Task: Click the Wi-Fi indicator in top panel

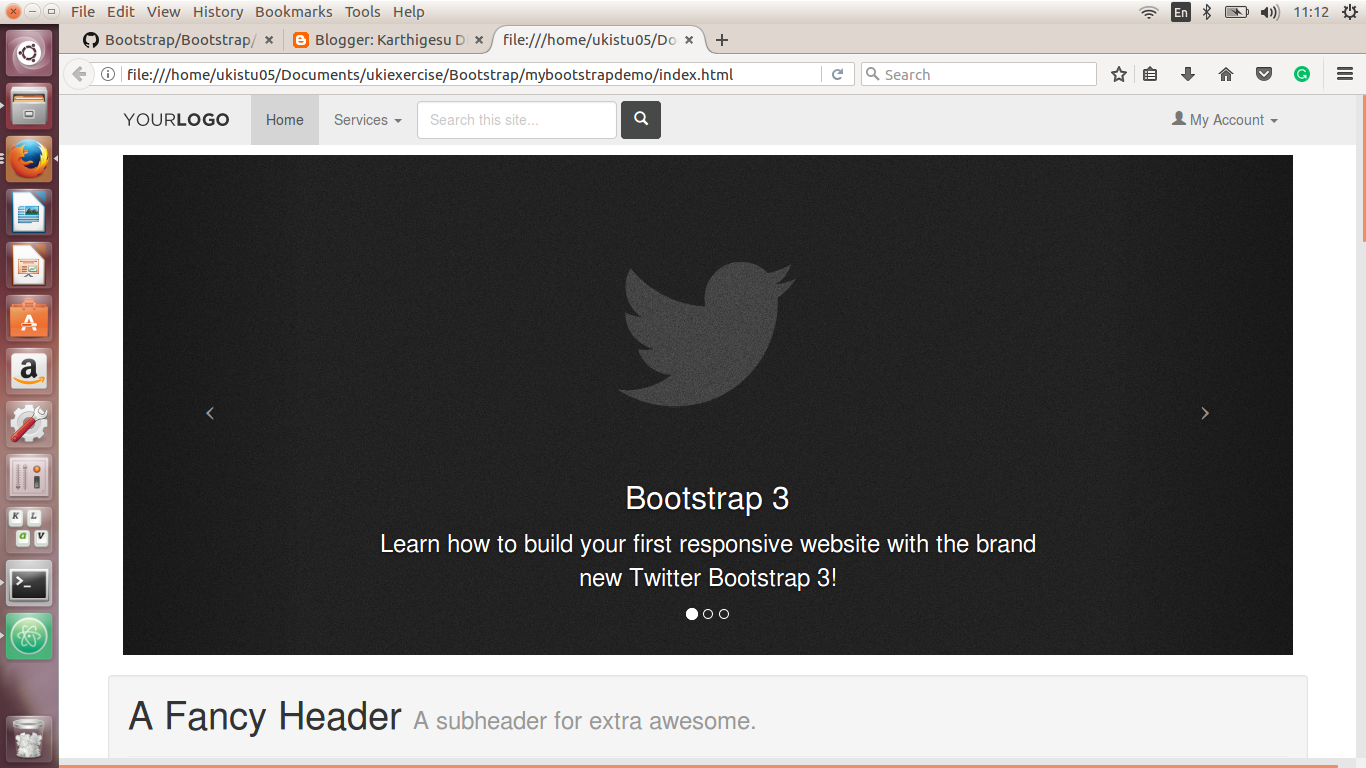Action: (x=1149, y=12)
